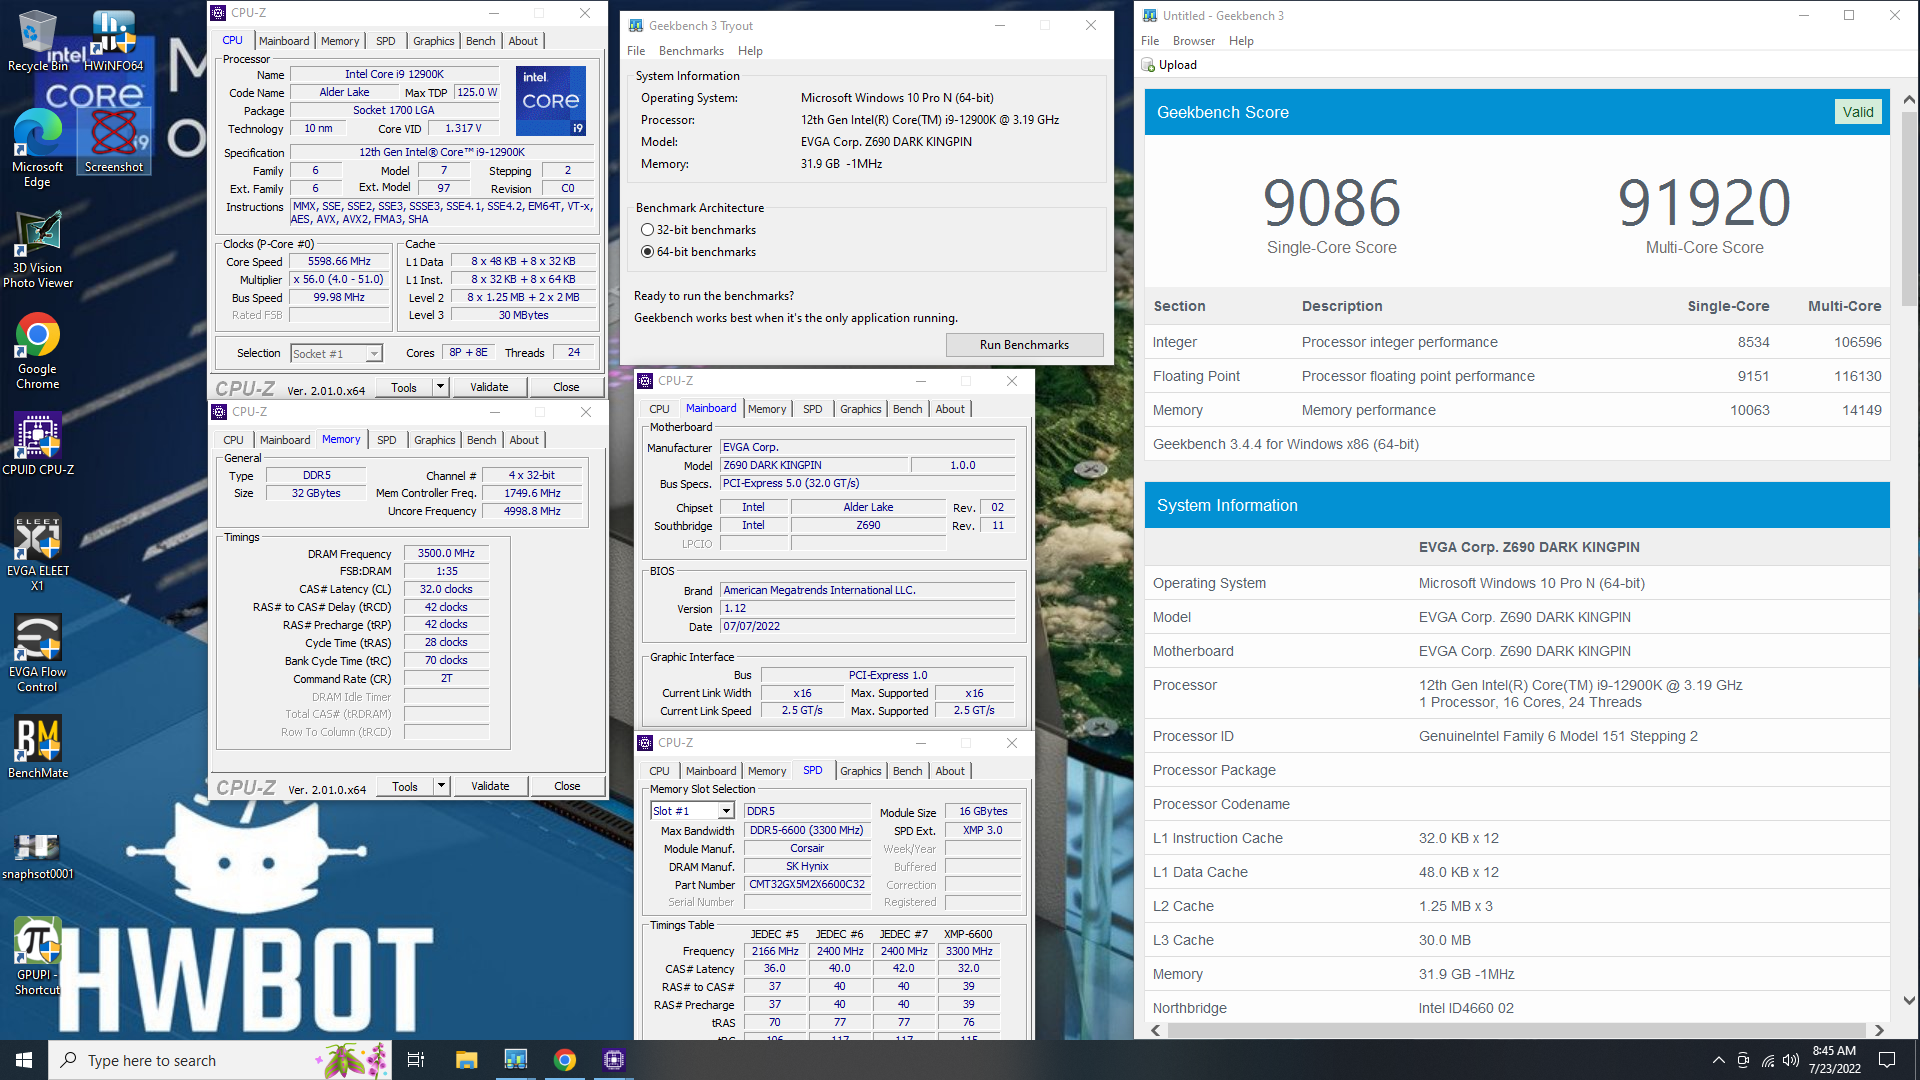Screen dimensions: 1920x1080
Task: Open Tools dropdown arrow in top CPU-Z window
Action: tap(440, 387)
